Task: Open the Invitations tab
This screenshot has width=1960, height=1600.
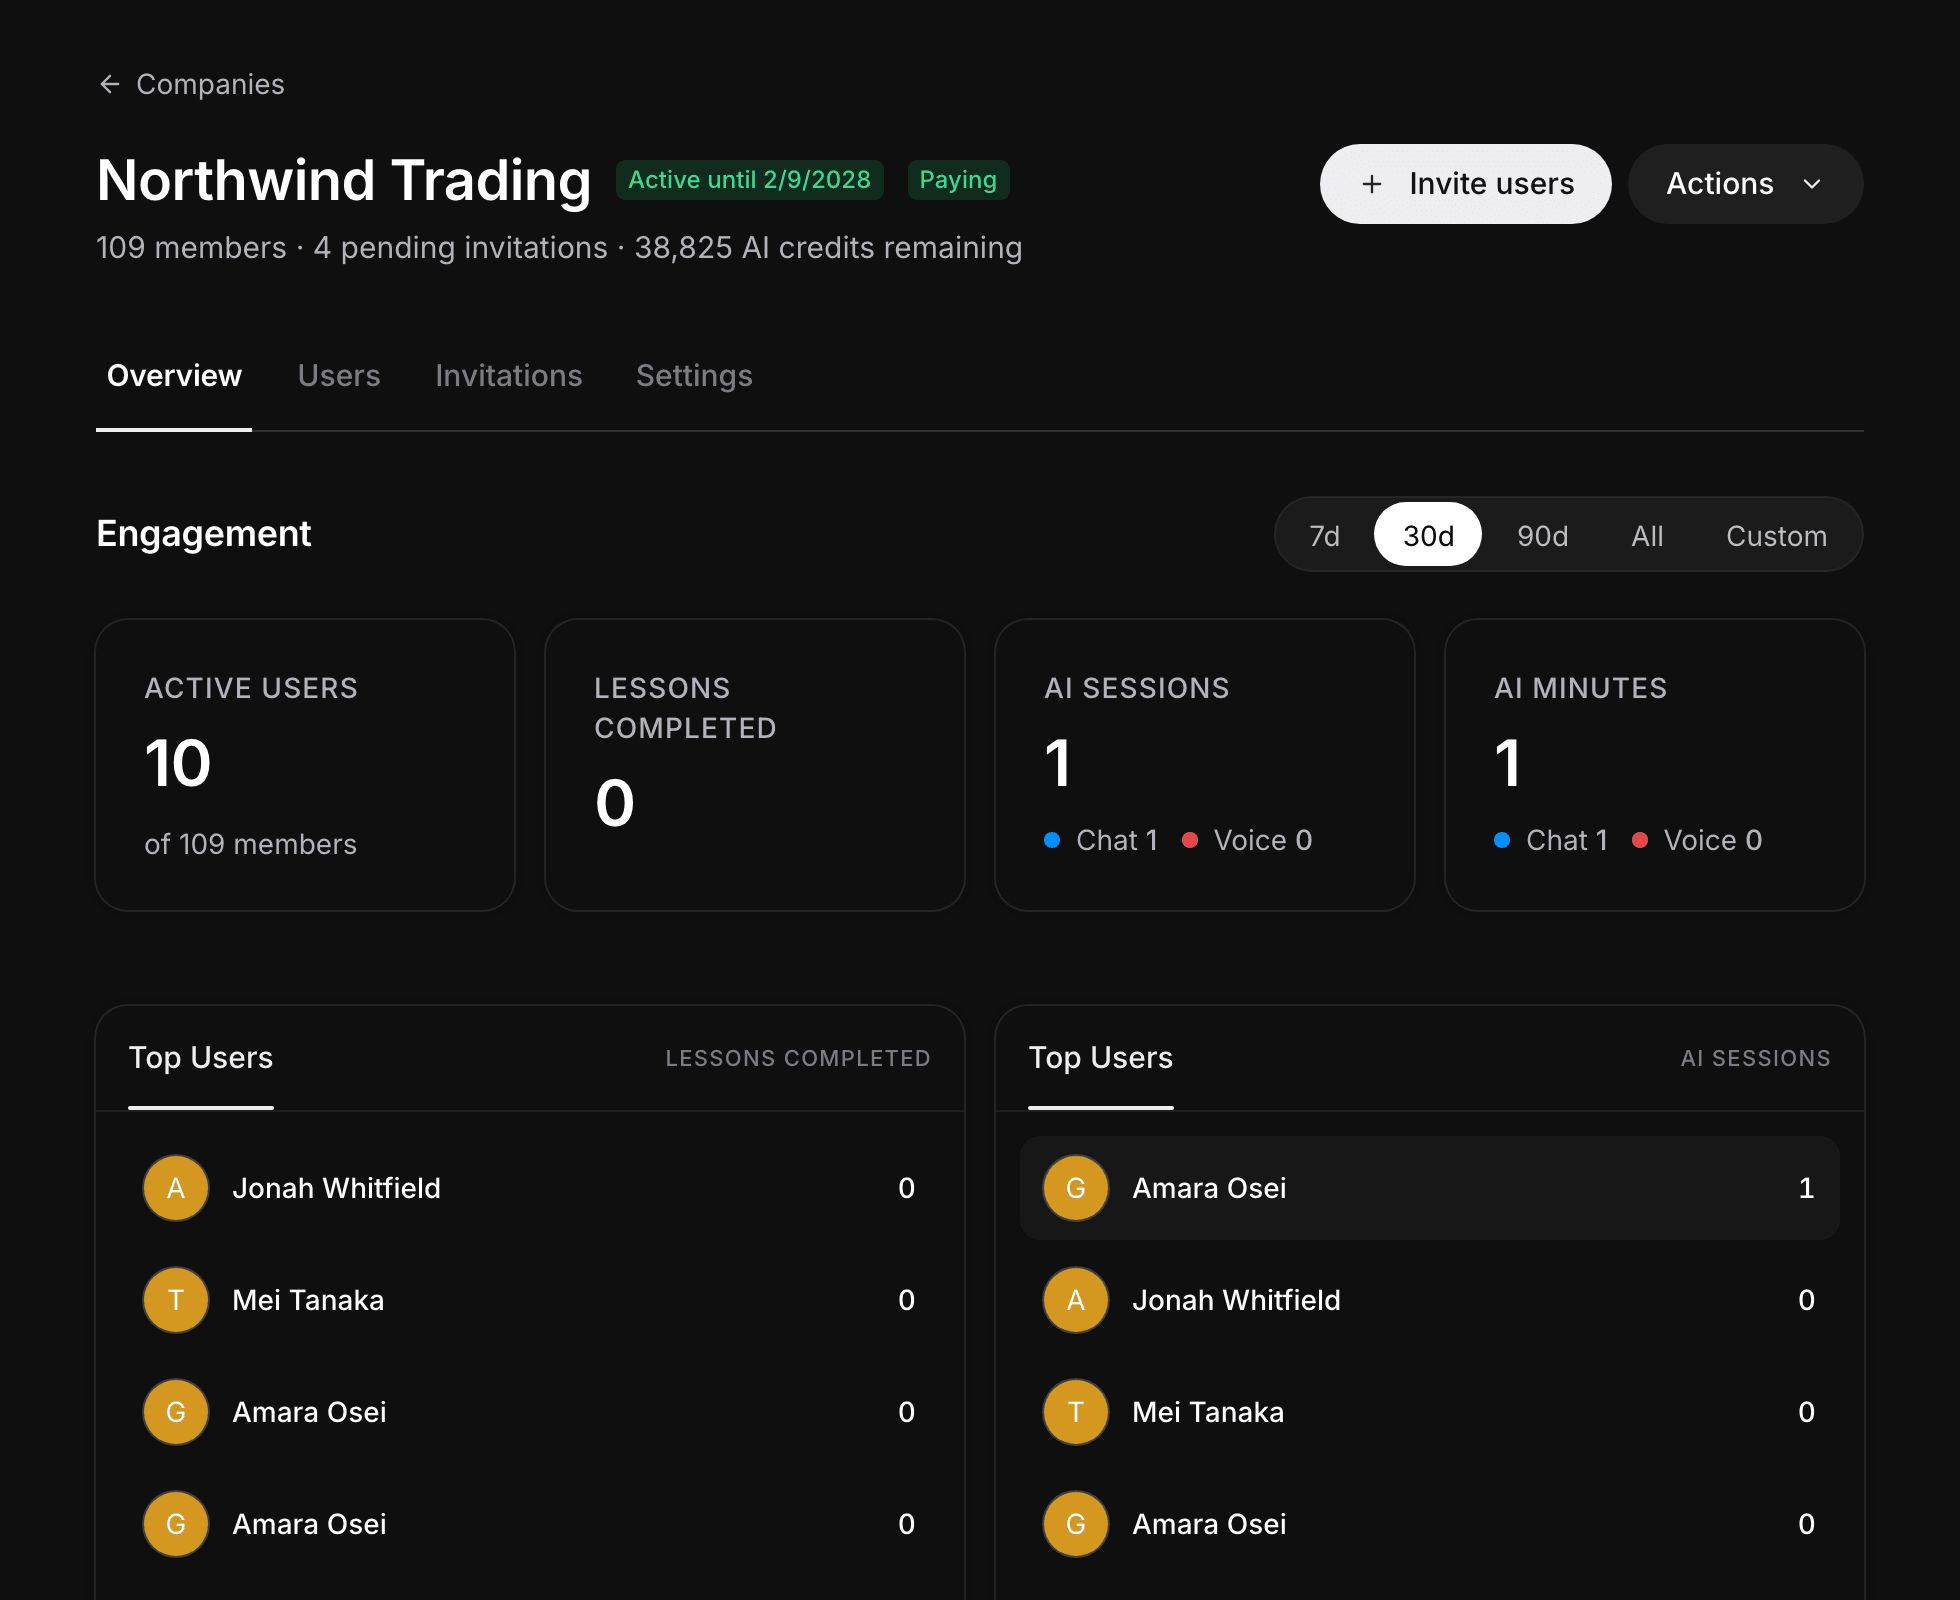Action: pyautogui.click(x=508, y=376)
